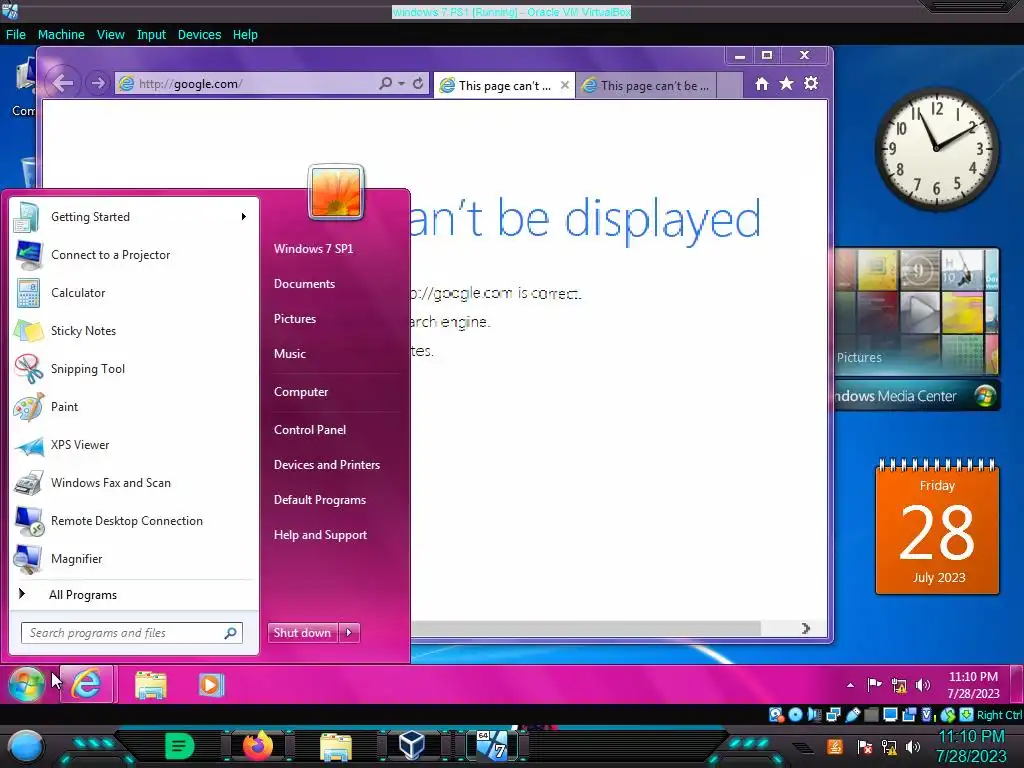
Task: Open Getting Started in Start menu
Action: 134,217
